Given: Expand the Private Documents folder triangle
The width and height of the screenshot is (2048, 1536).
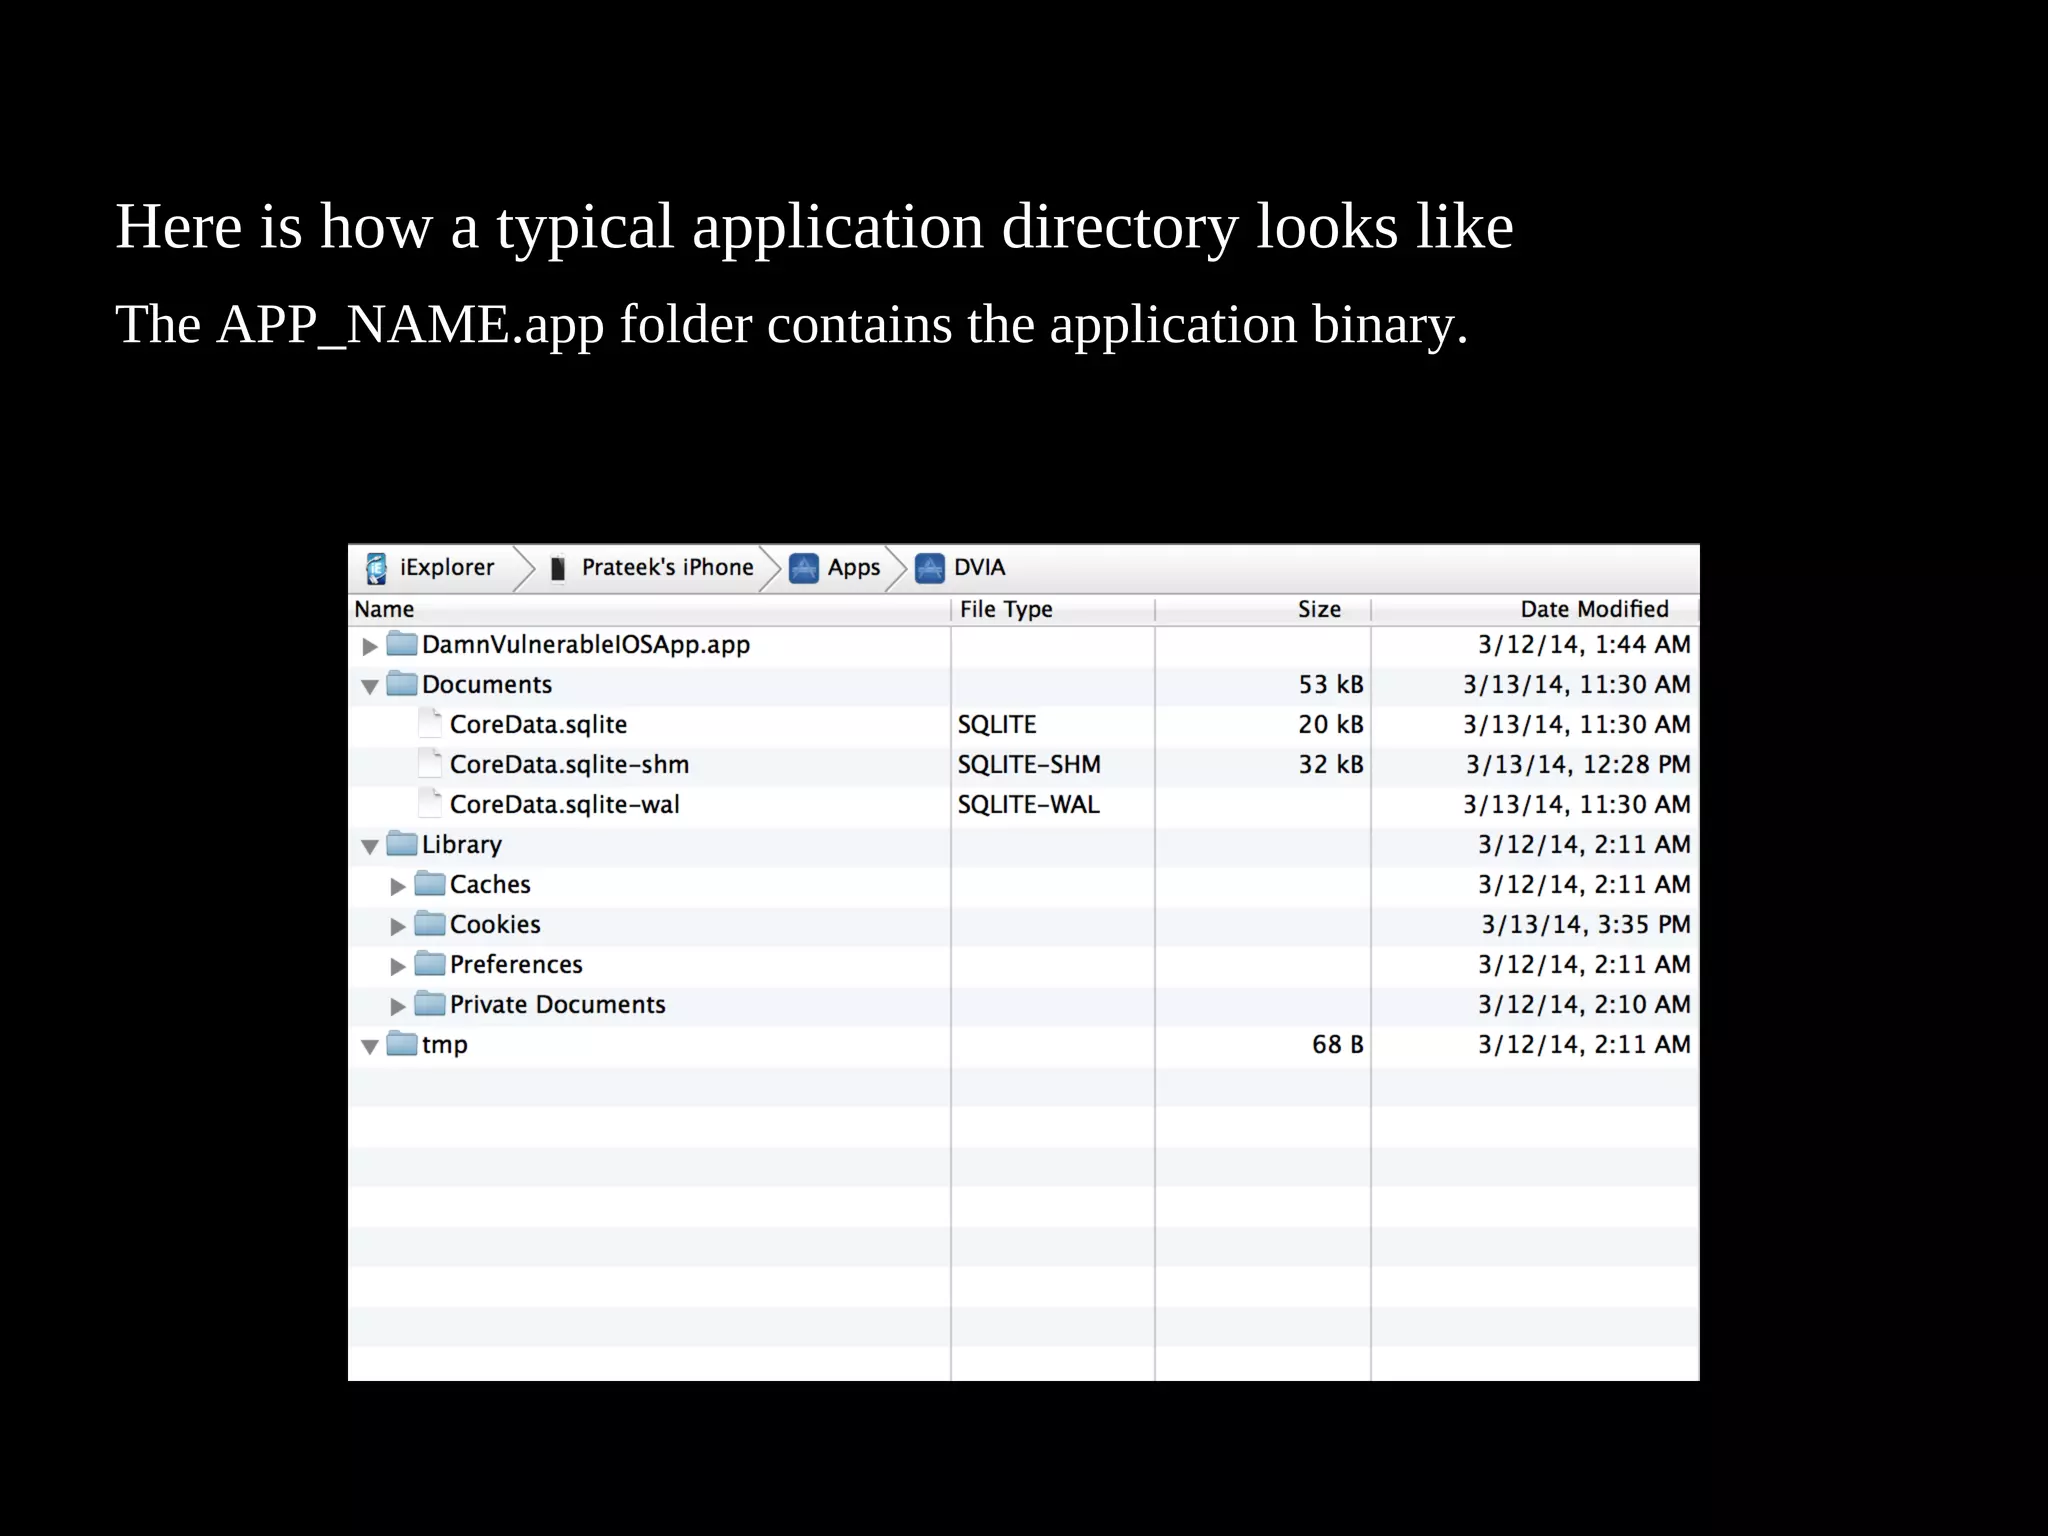Looking at the screenshot, I should point(398,1006).
